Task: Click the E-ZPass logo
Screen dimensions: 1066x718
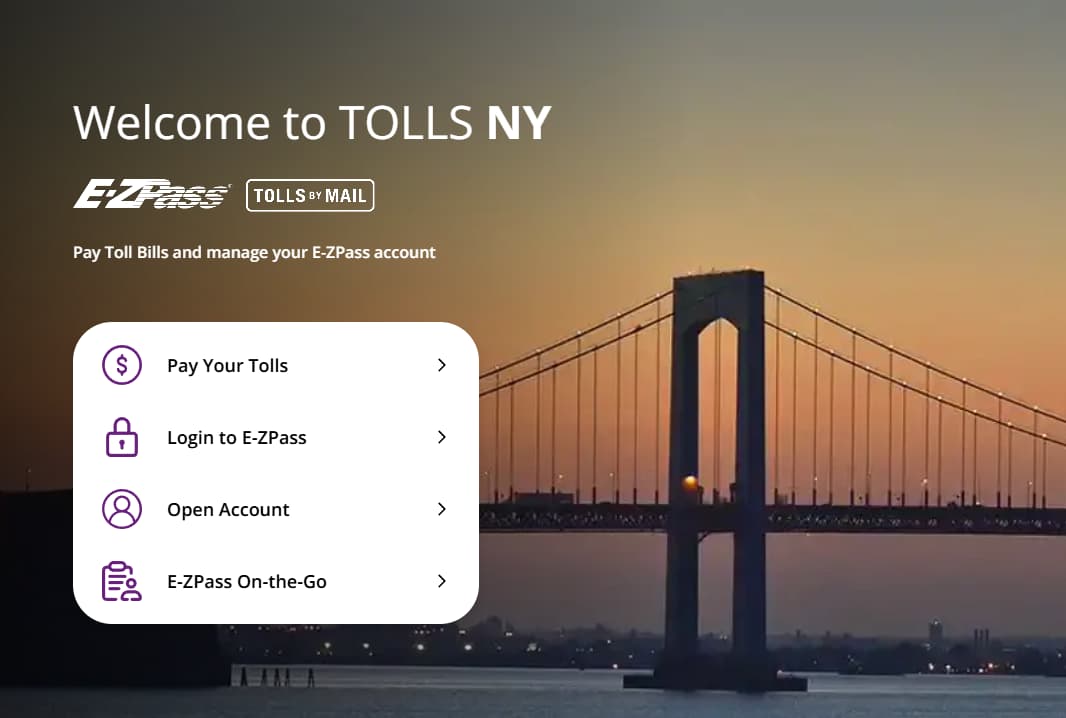Action: click(152, 195)
